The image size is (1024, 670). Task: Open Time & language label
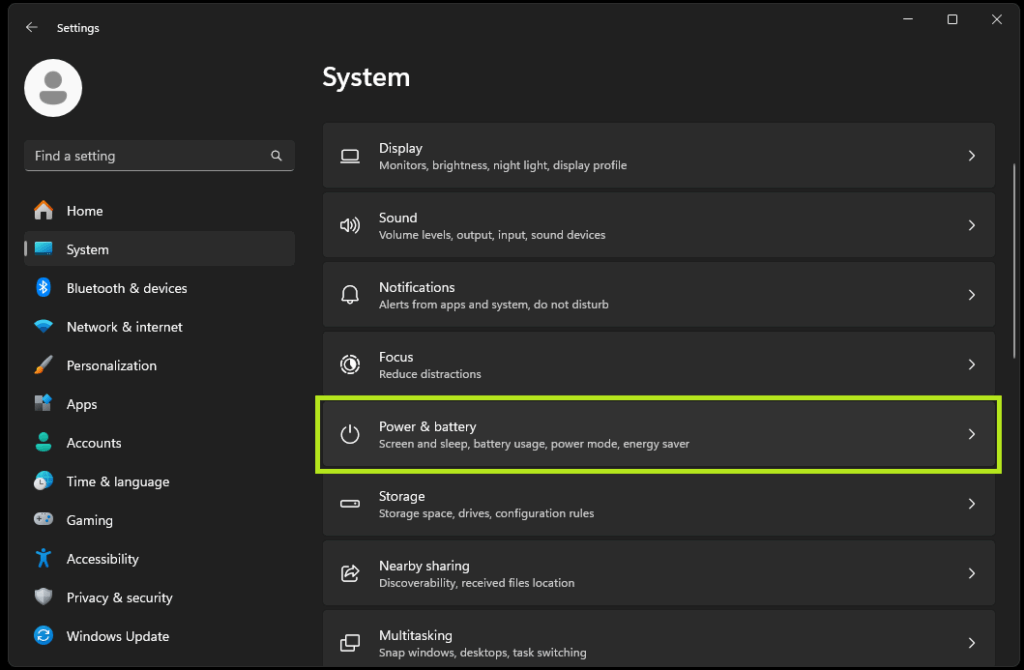(x=118, y=481)
